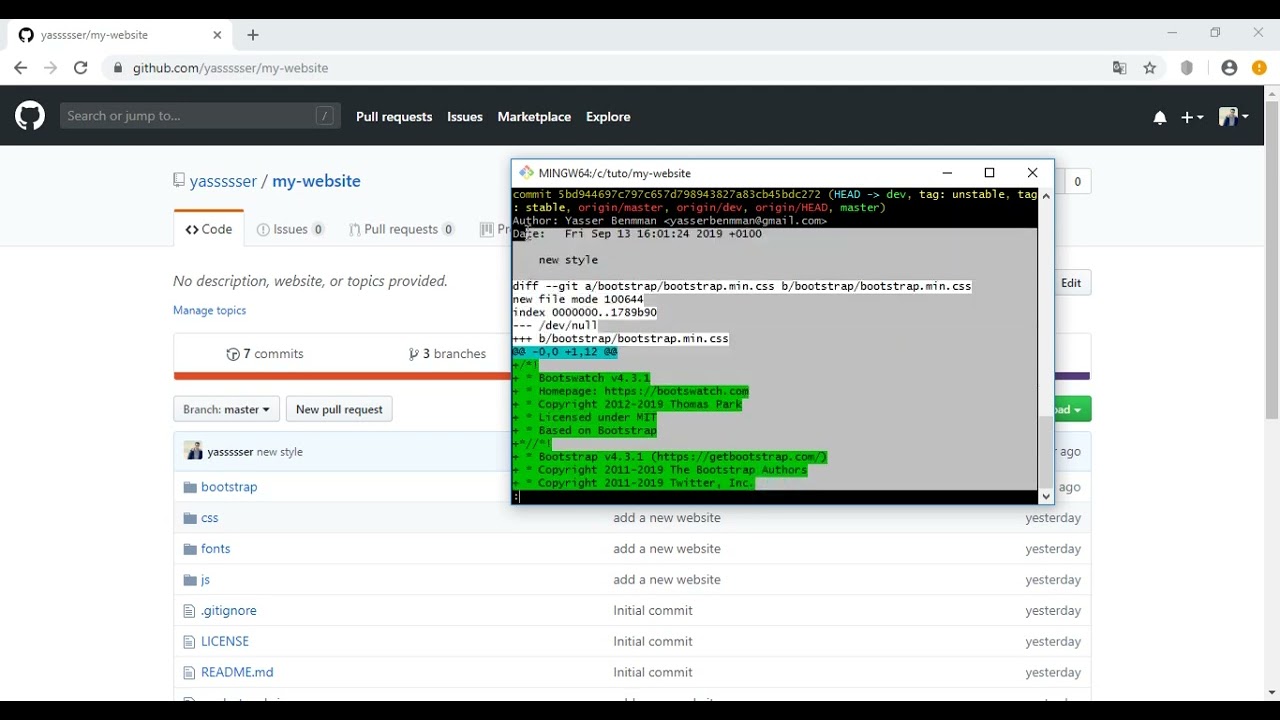Open the browser profile account icon
This screenshot has height=720, width=1280.
(x=1229, y=68)
